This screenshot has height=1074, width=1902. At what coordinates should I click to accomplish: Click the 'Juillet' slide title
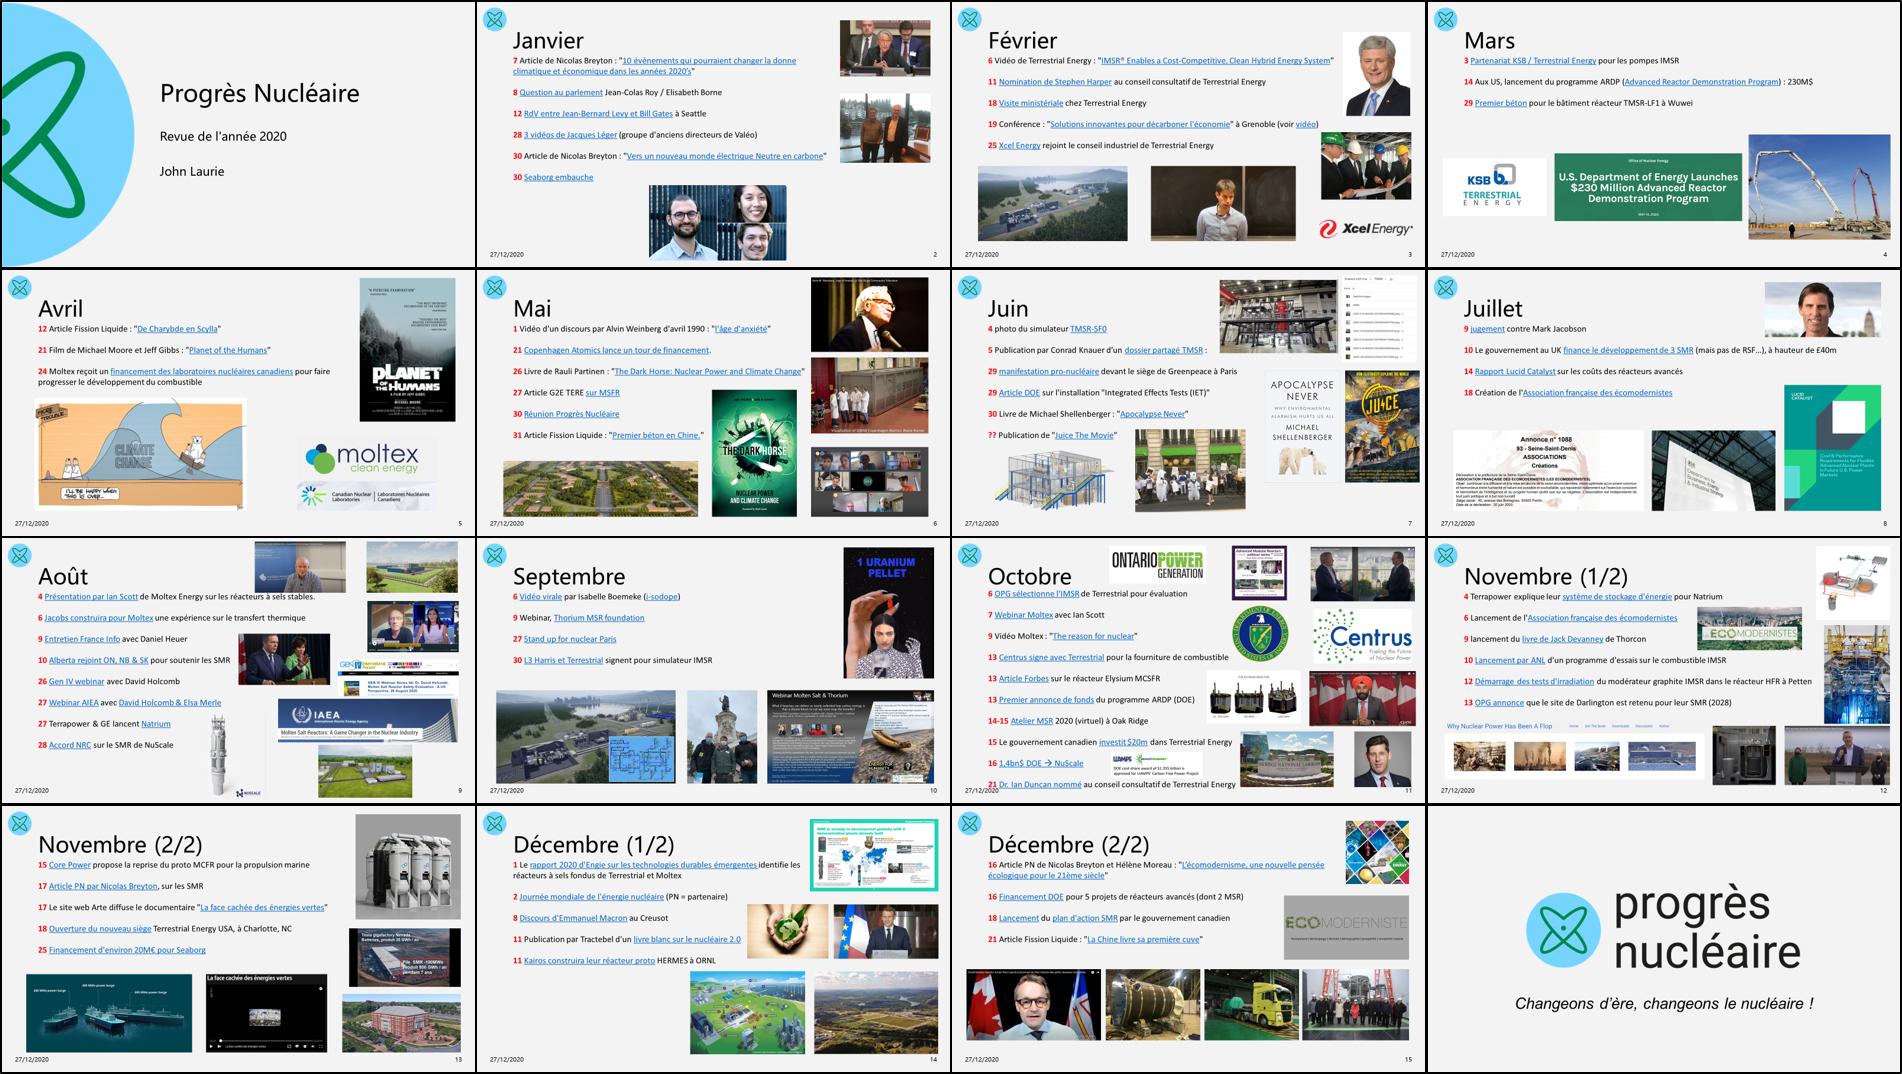point(1493,309)
